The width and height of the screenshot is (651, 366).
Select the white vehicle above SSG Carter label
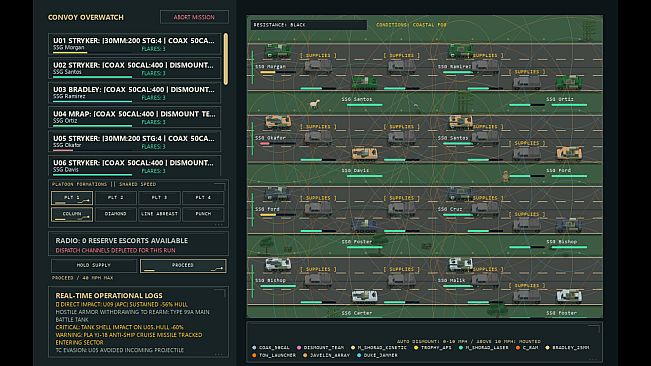pos(365,296)
